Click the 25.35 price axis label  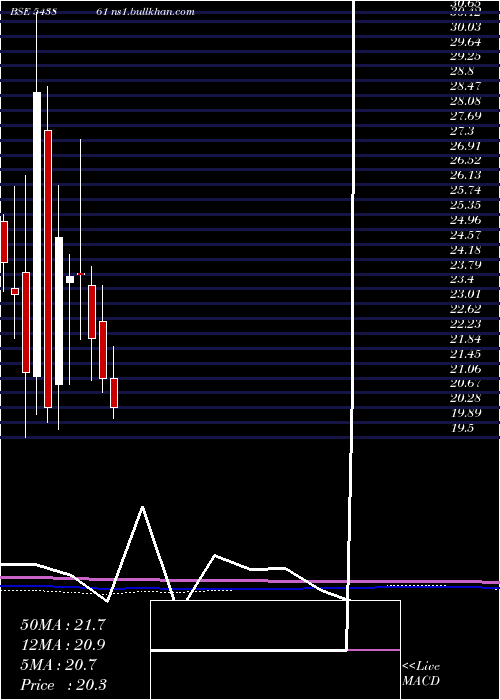coord(466,205)
